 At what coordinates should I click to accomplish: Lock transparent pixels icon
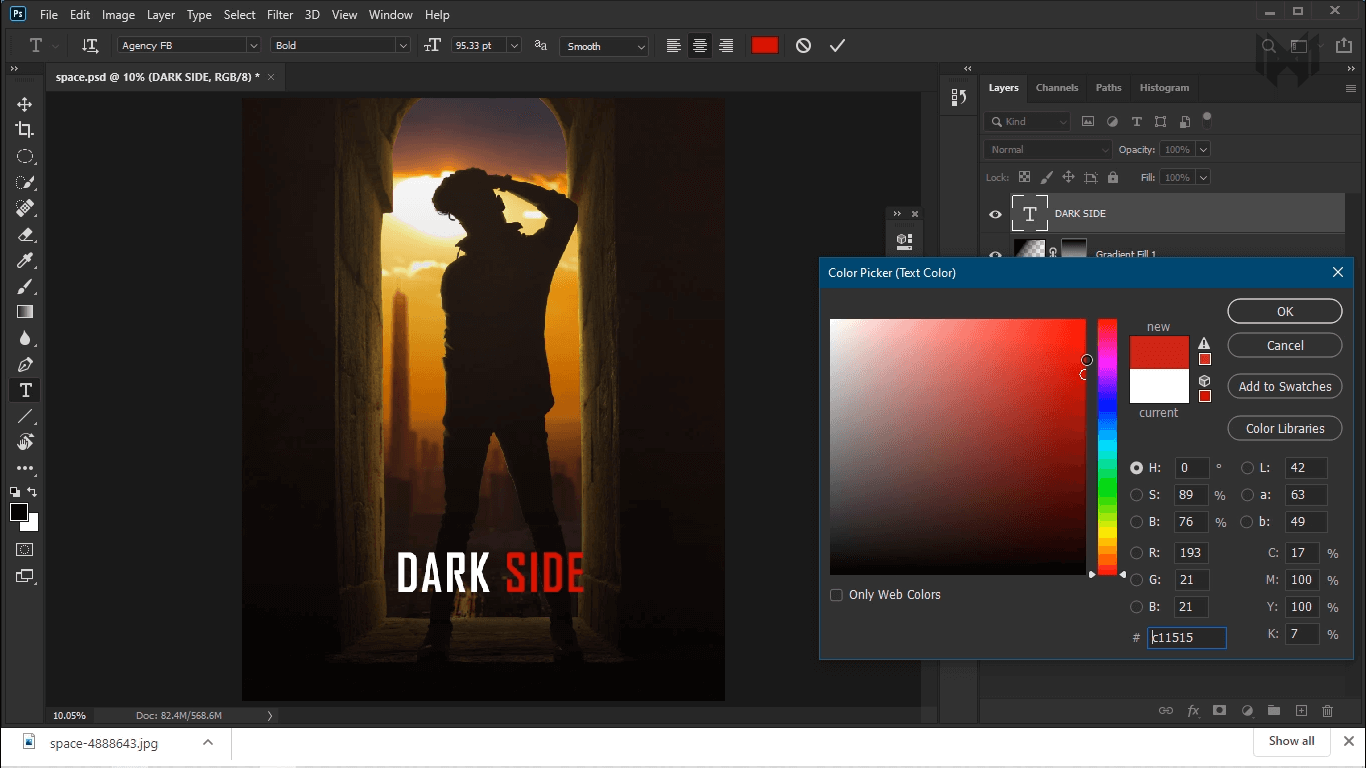click(x=1024, y=177)
